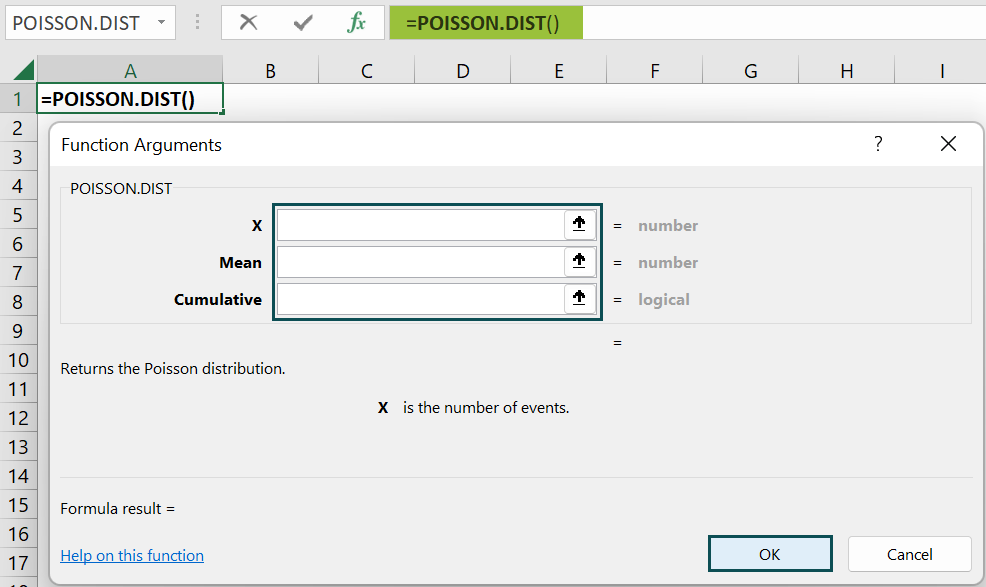Click the 'logical' type hint text

pyautogui.click(x=664, y=299)
